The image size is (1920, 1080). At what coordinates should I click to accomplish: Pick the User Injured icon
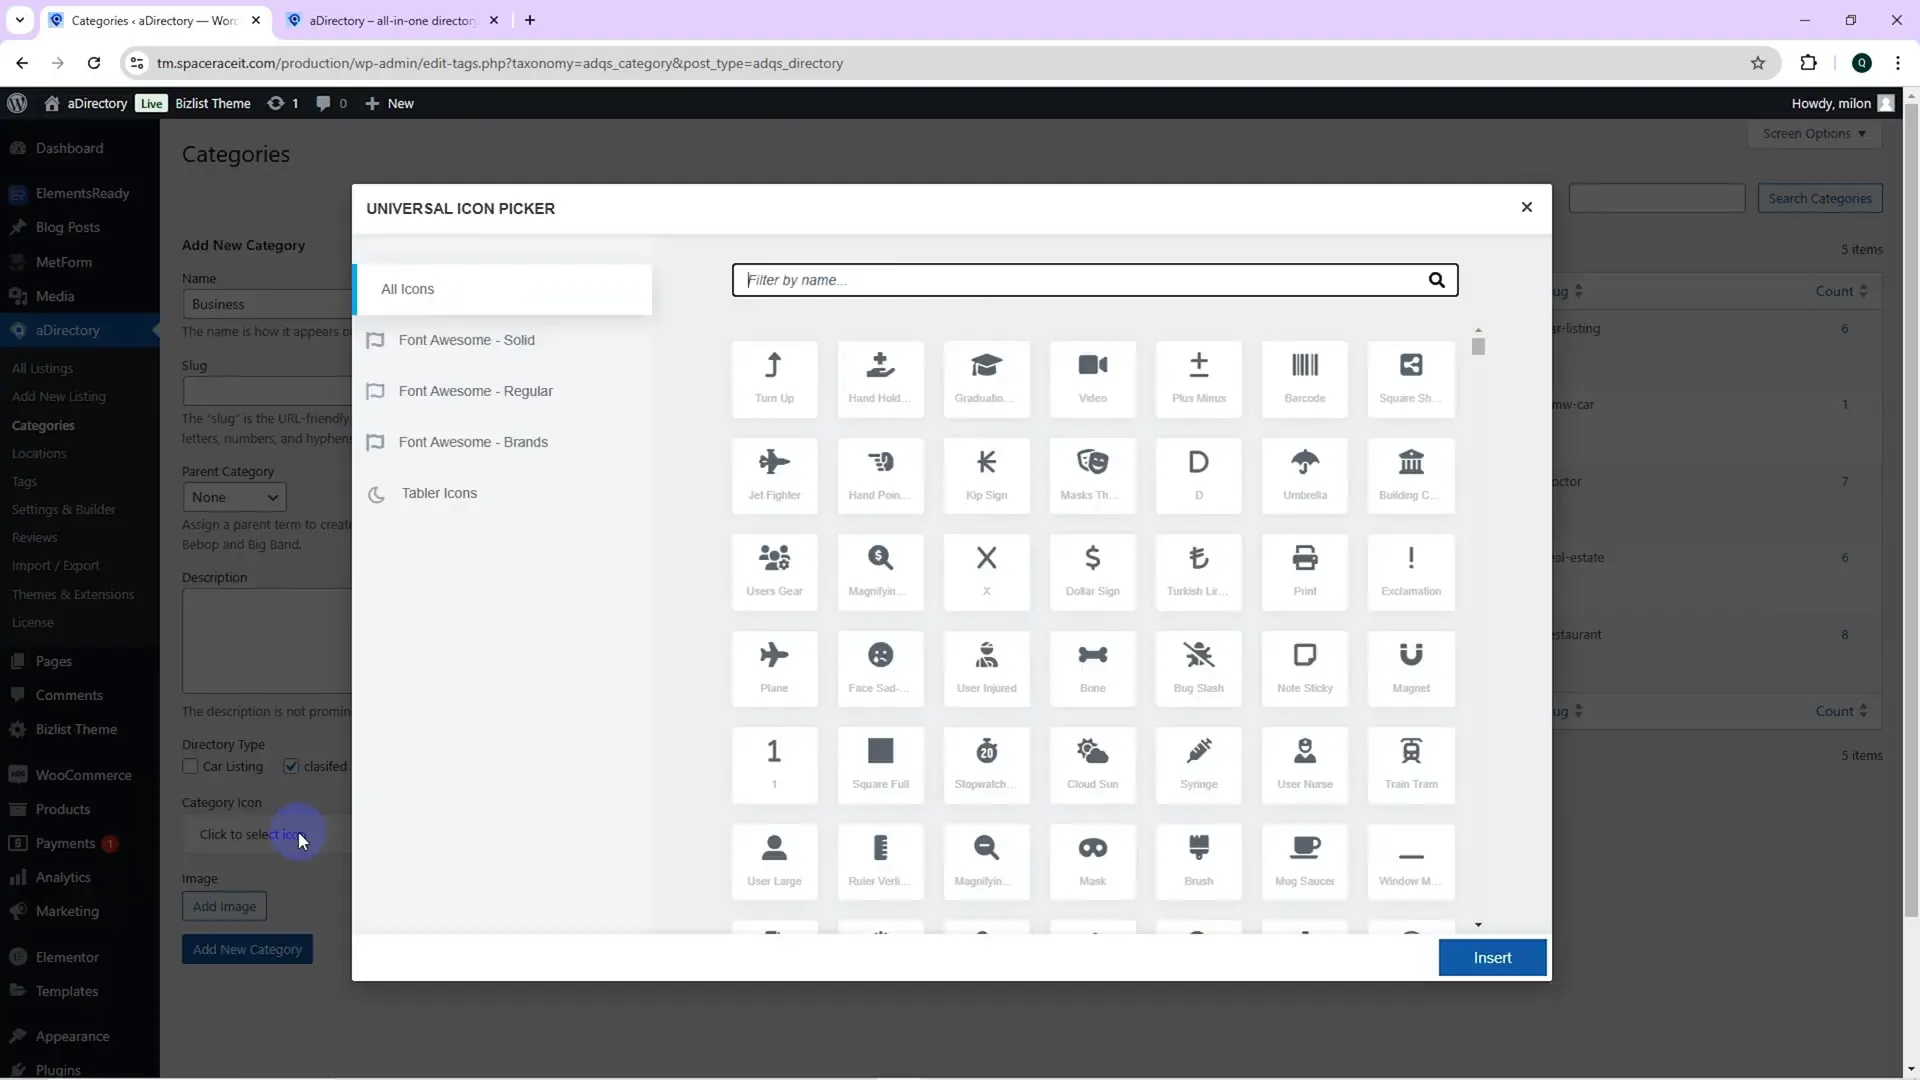[986, 669]
